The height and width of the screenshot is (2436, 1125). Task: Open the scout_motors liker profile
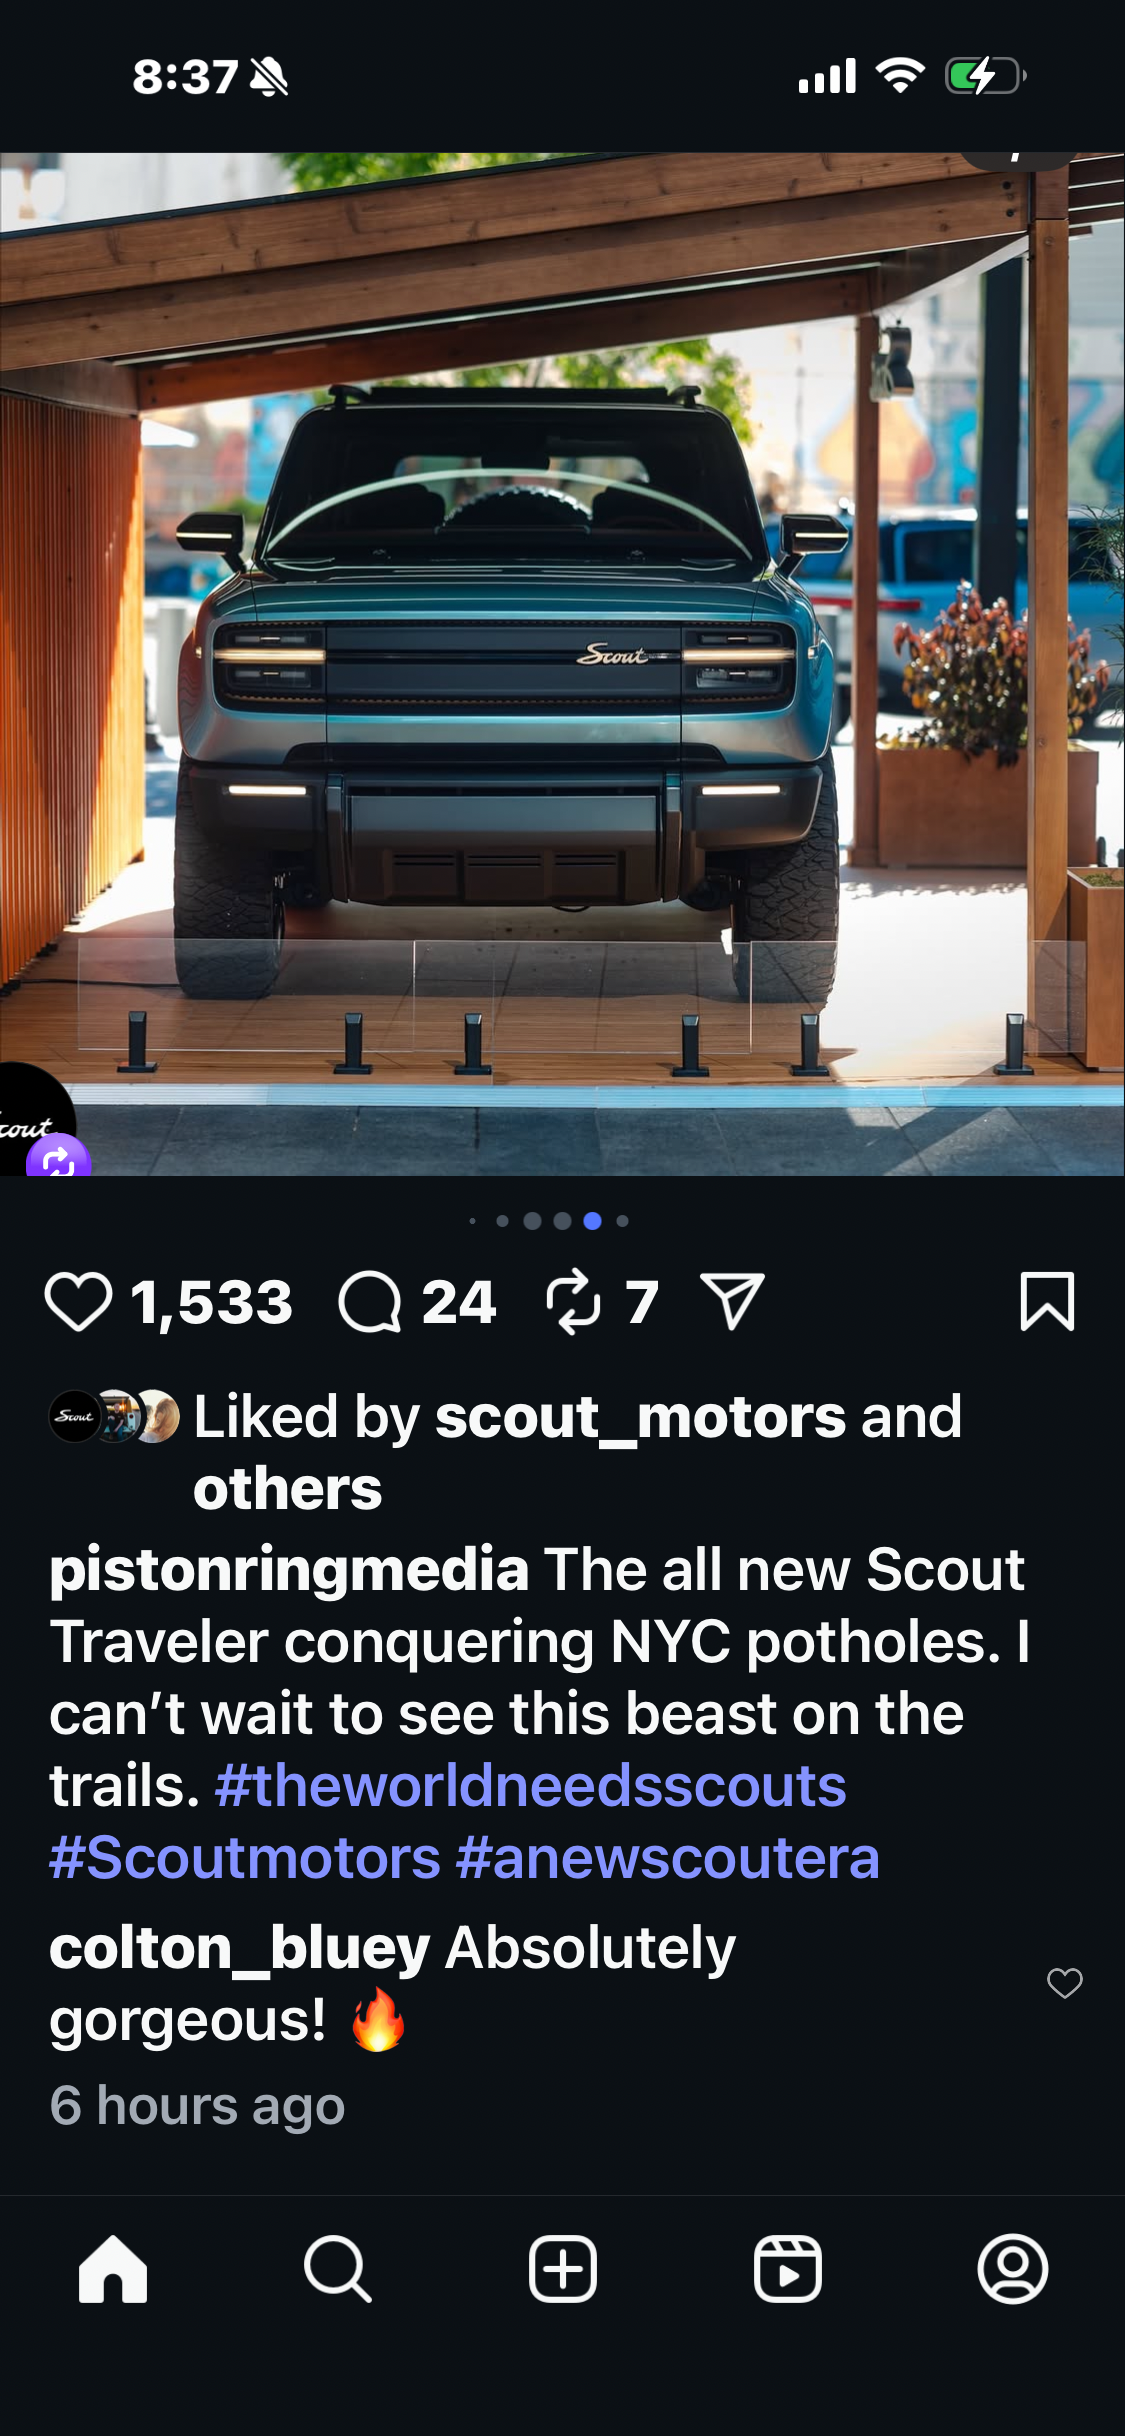641,1417
